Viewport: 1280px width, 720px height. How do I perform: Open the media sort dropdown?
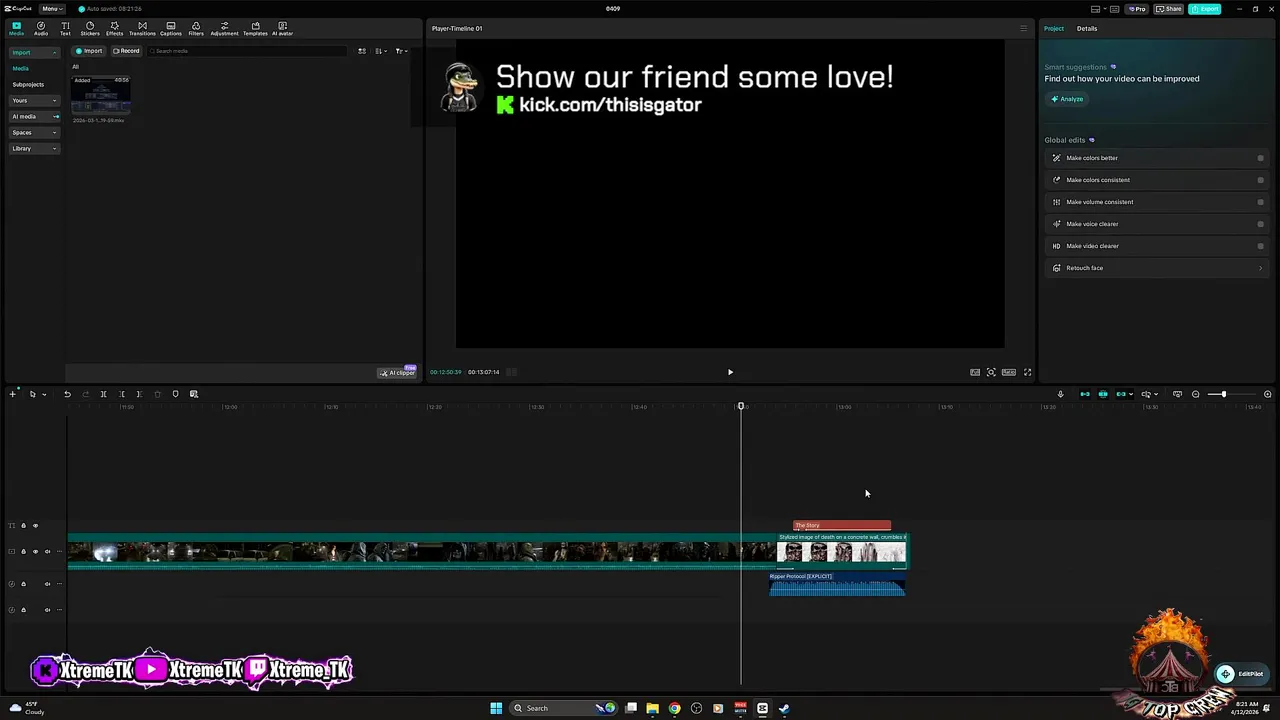point(381,51)
